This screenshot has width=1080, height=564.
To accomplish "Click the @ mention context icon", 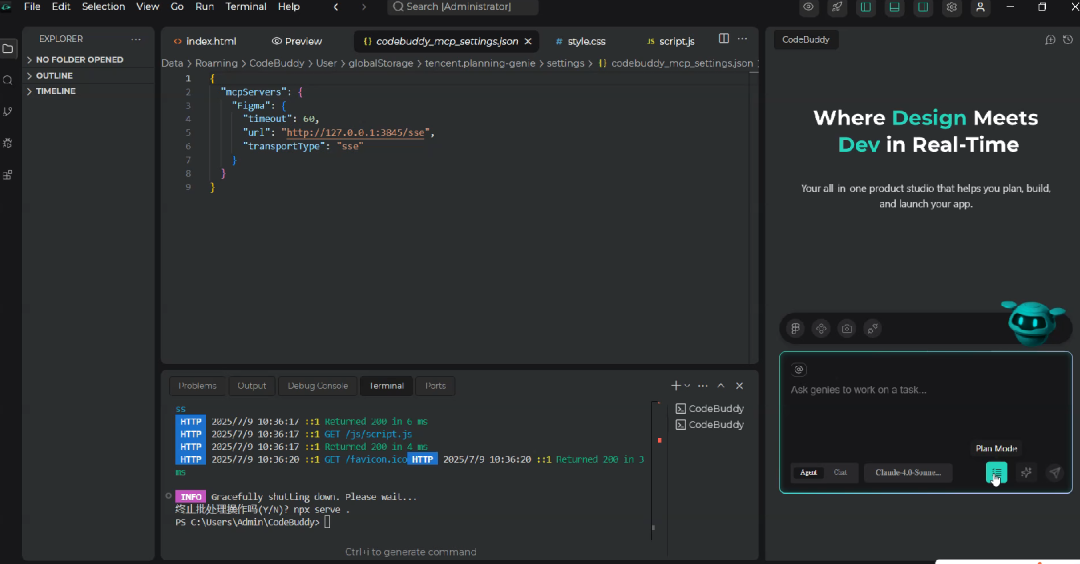I will coord(799,370).
